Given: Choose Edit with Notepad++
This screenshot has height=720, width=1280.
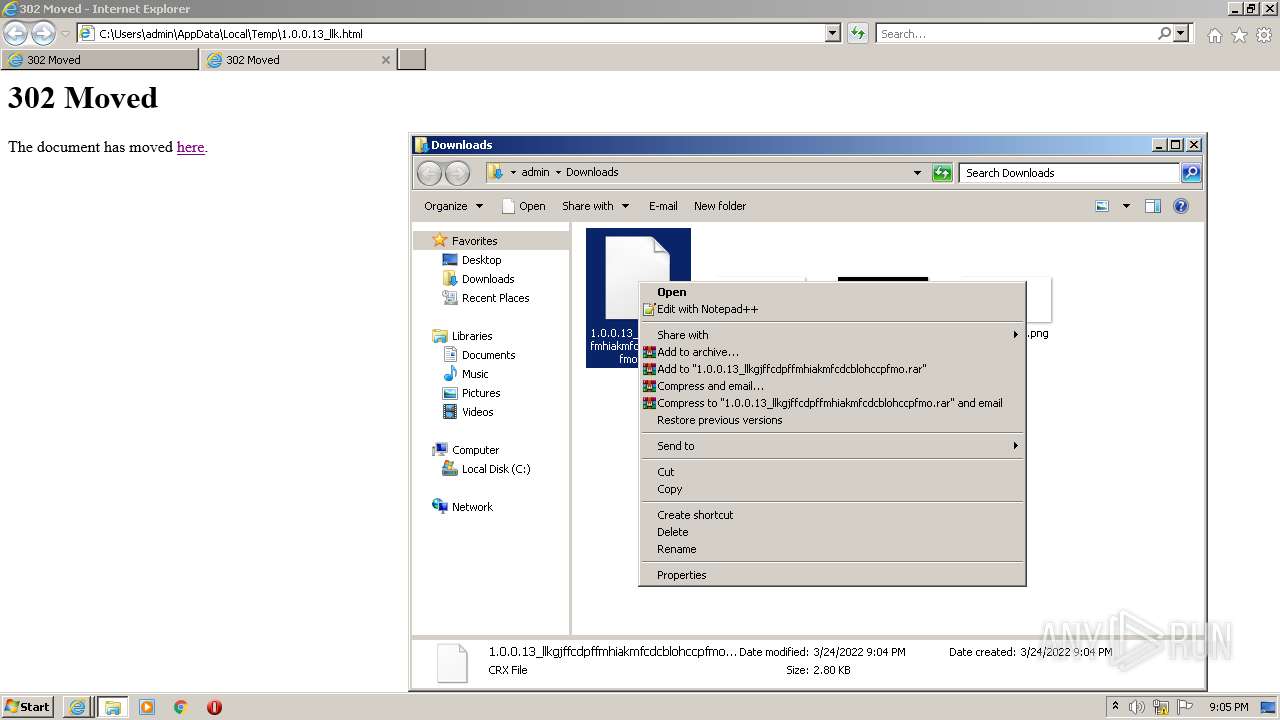Looking at the screenshot, I should coord(832,309).
